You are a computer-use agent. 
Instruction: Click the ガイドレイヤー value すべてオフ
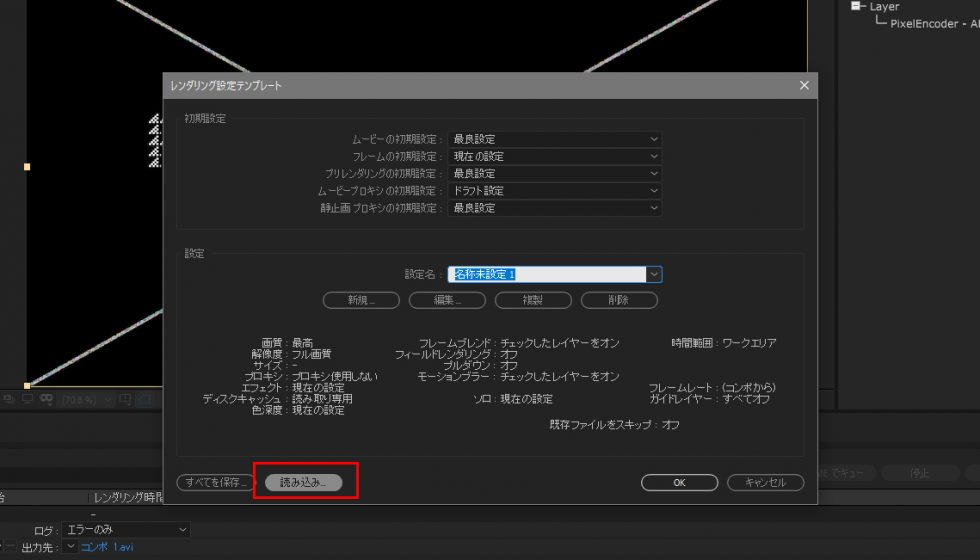coord(746,399)
